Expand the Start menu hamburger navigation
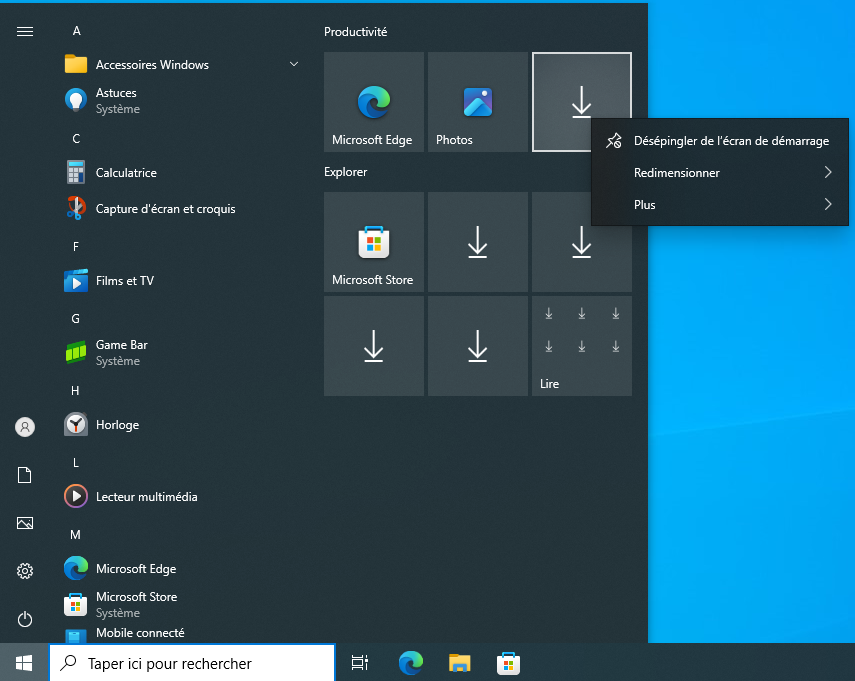The image size is (855, 681). [25, 32]
